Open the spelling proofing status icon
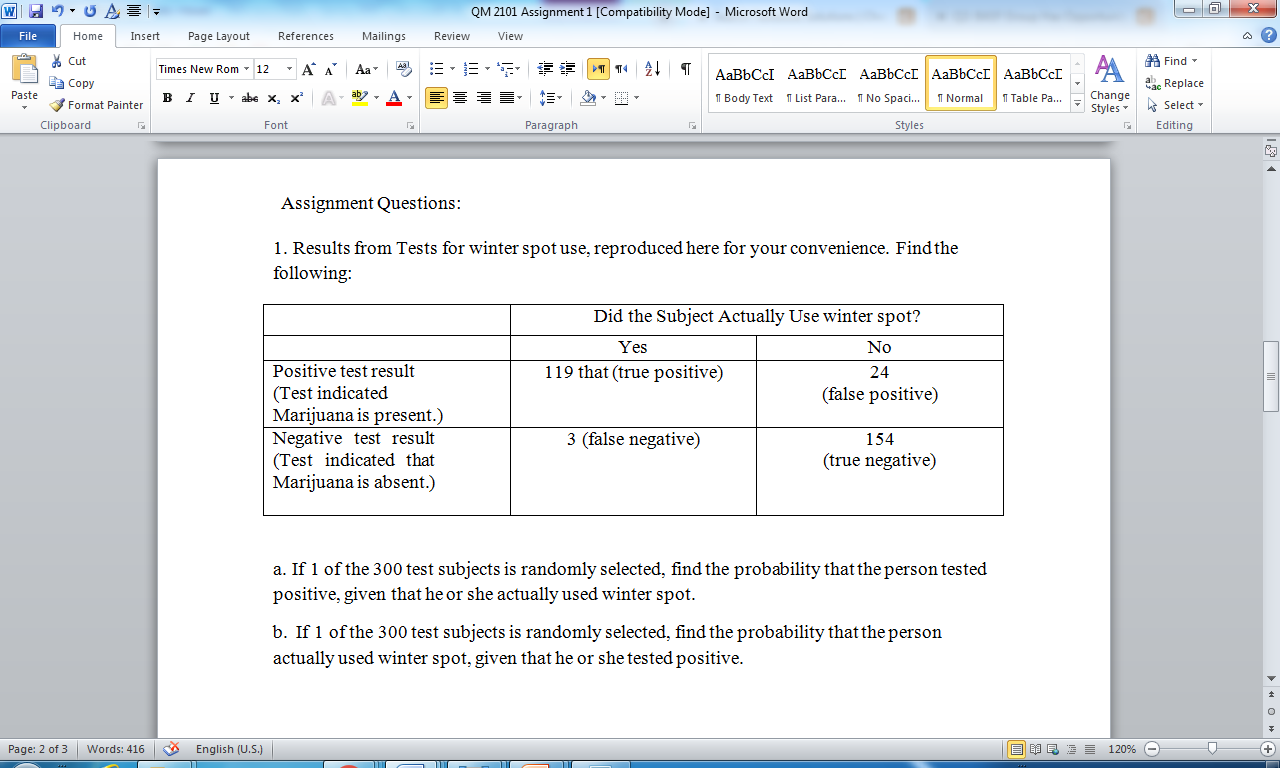Viewport: 1280px width, 768px height. 171,749
